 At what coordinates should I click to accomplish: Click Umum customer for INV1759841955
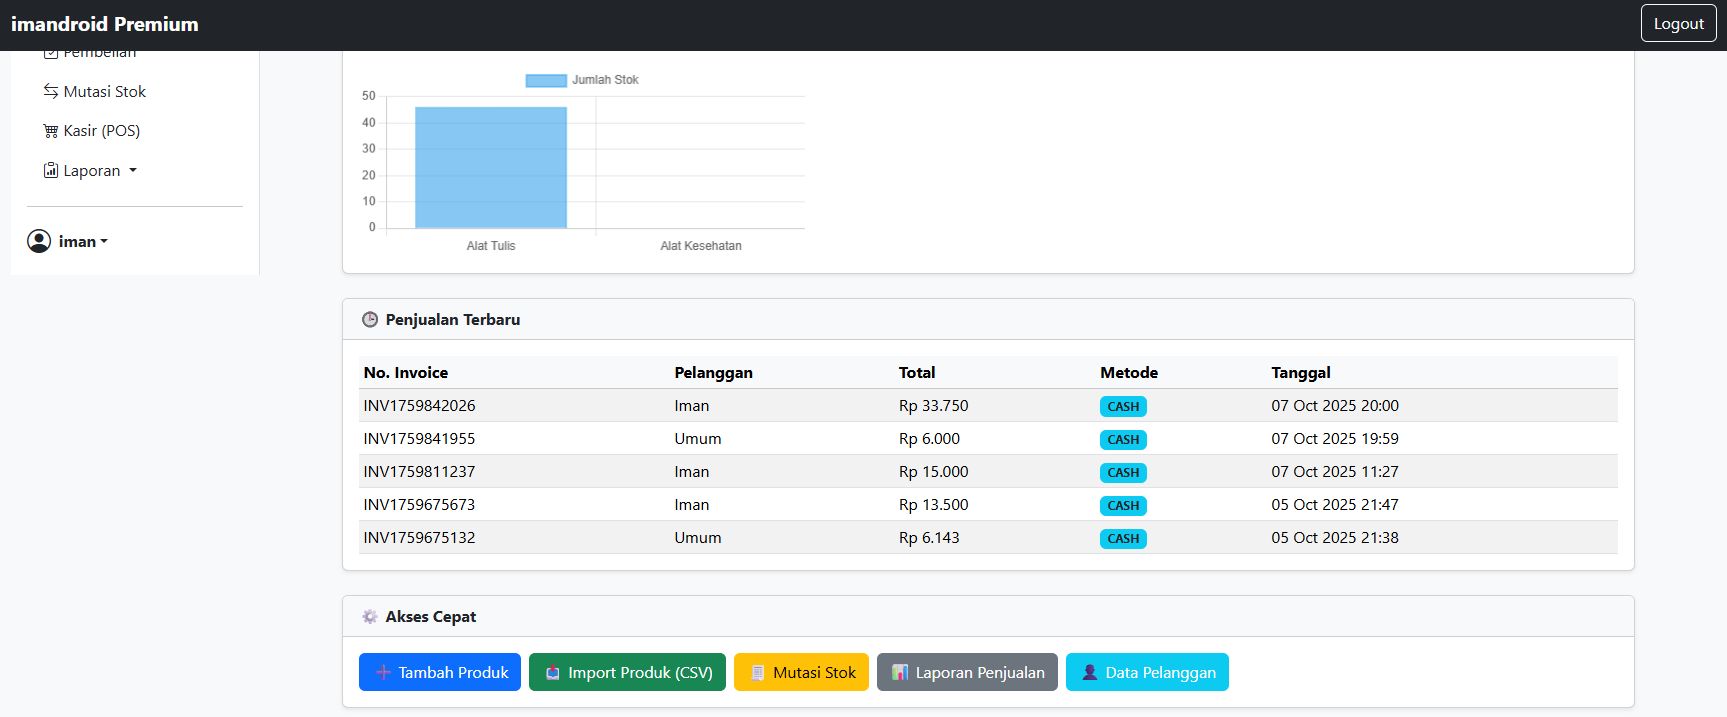698,439
